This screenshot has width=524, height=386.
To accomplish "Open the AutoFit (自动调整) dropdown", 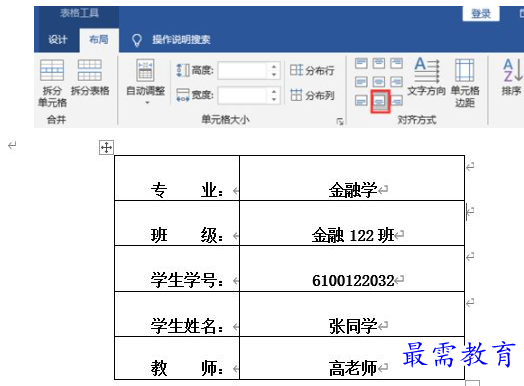I will (145, 82).
